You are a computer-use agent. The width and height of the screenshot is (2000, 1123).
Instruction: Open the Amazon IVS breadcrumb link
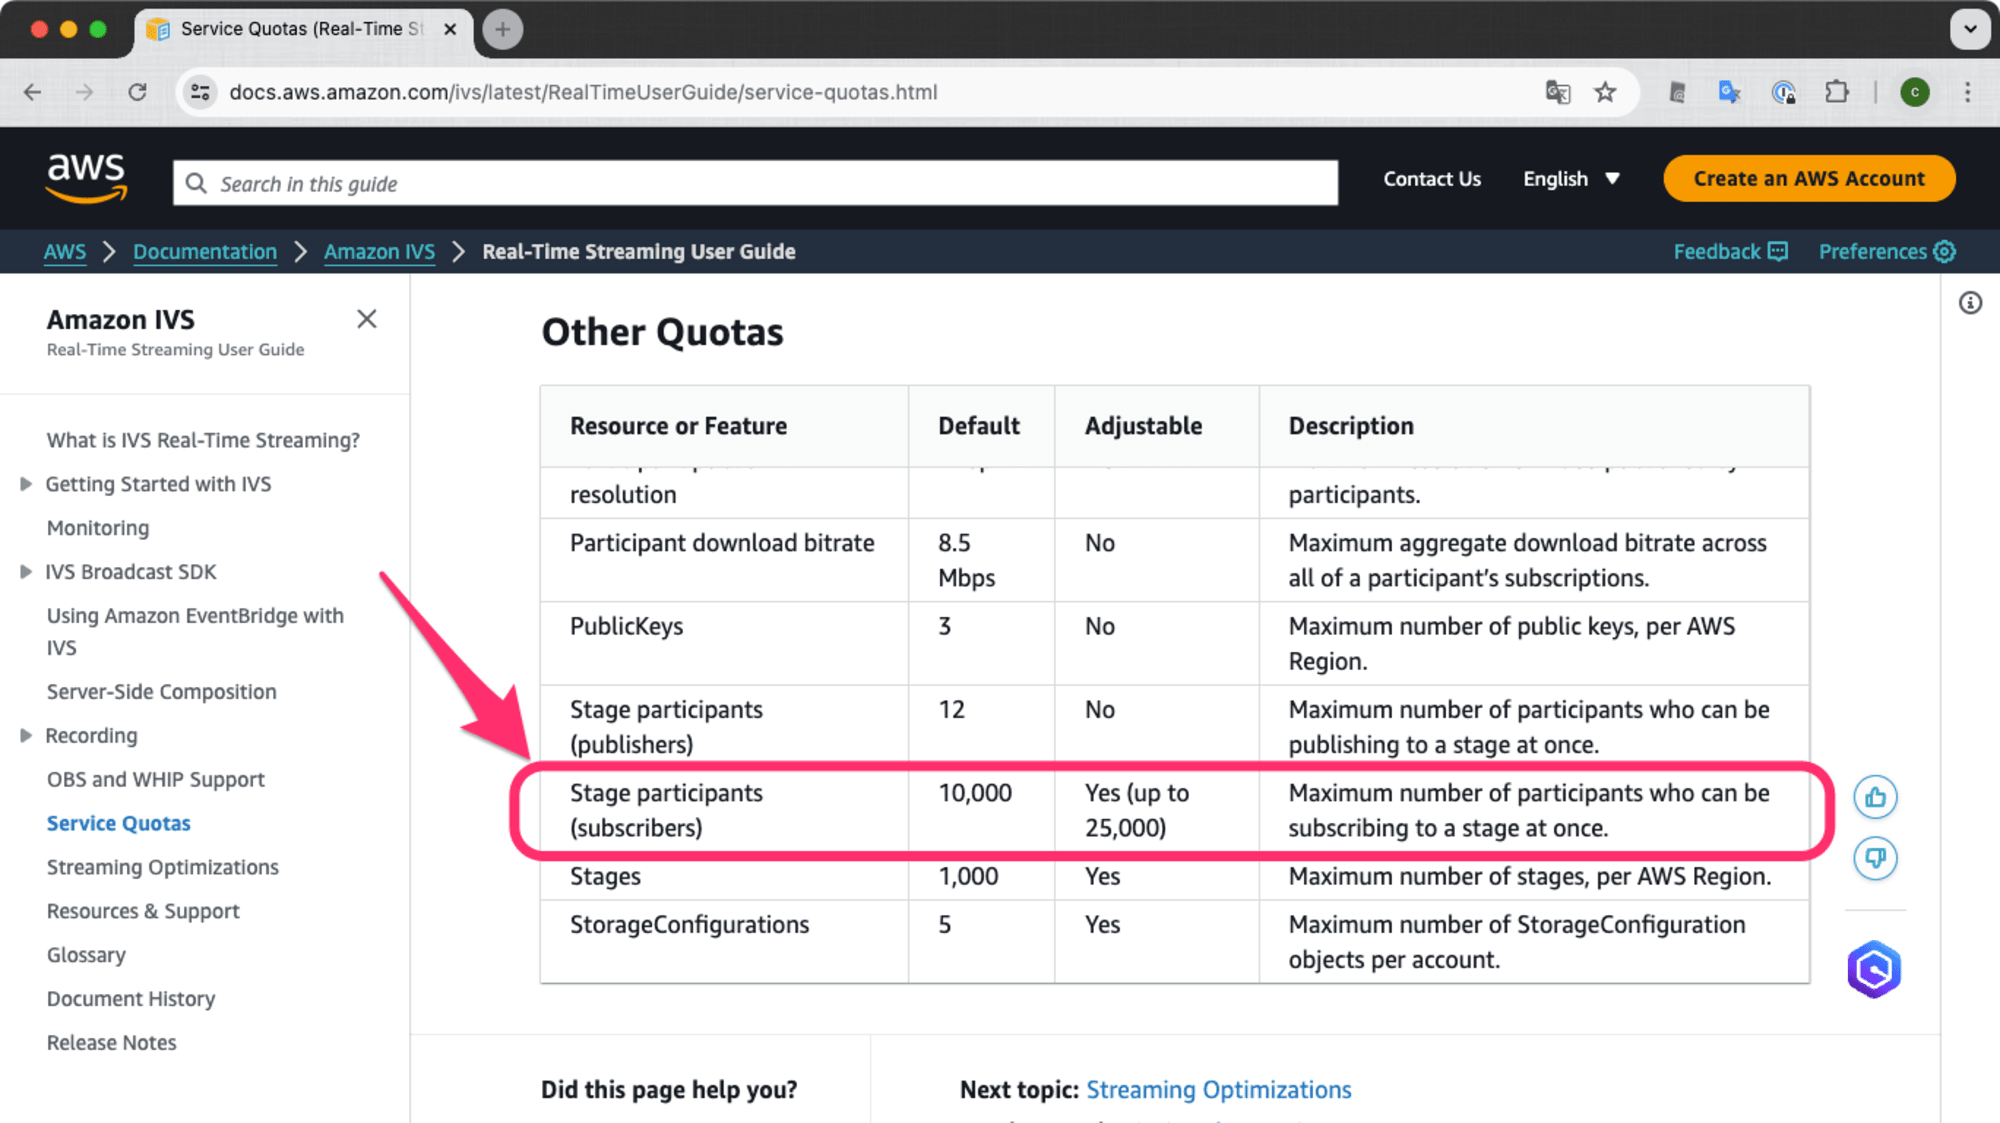379,252
